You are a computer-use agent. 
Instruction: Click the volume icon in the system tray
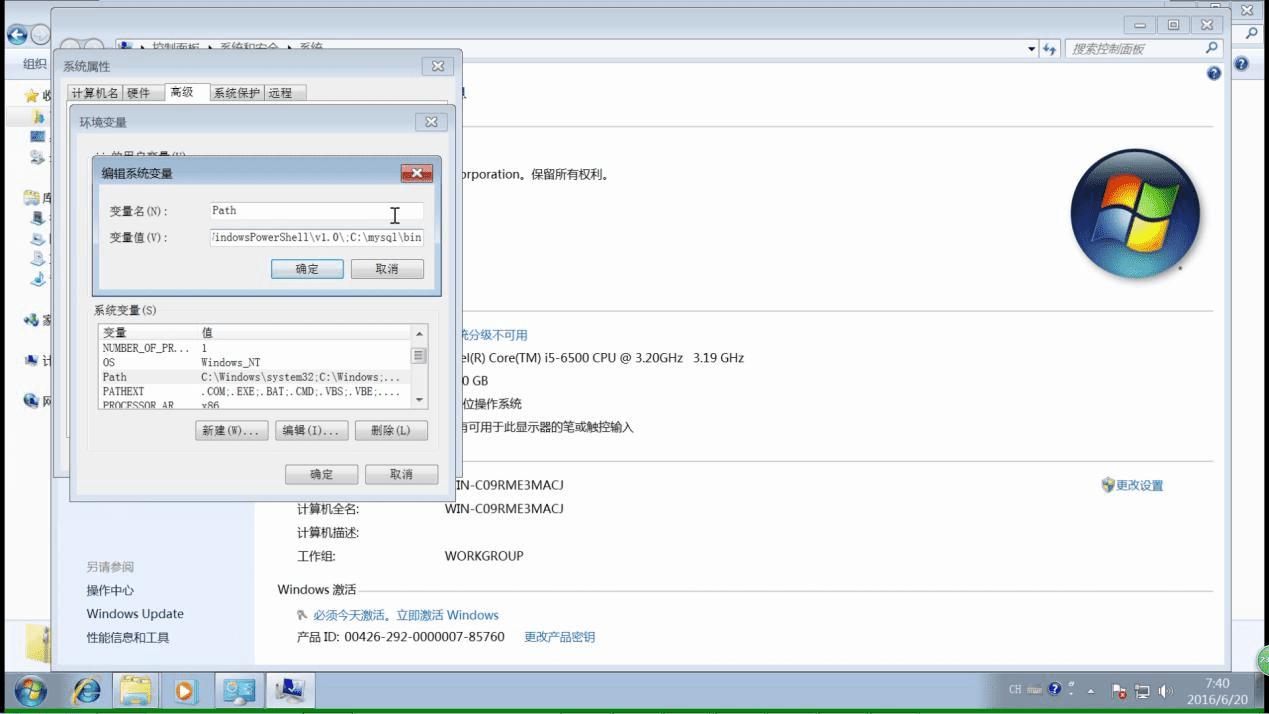tap(1165, 689)
